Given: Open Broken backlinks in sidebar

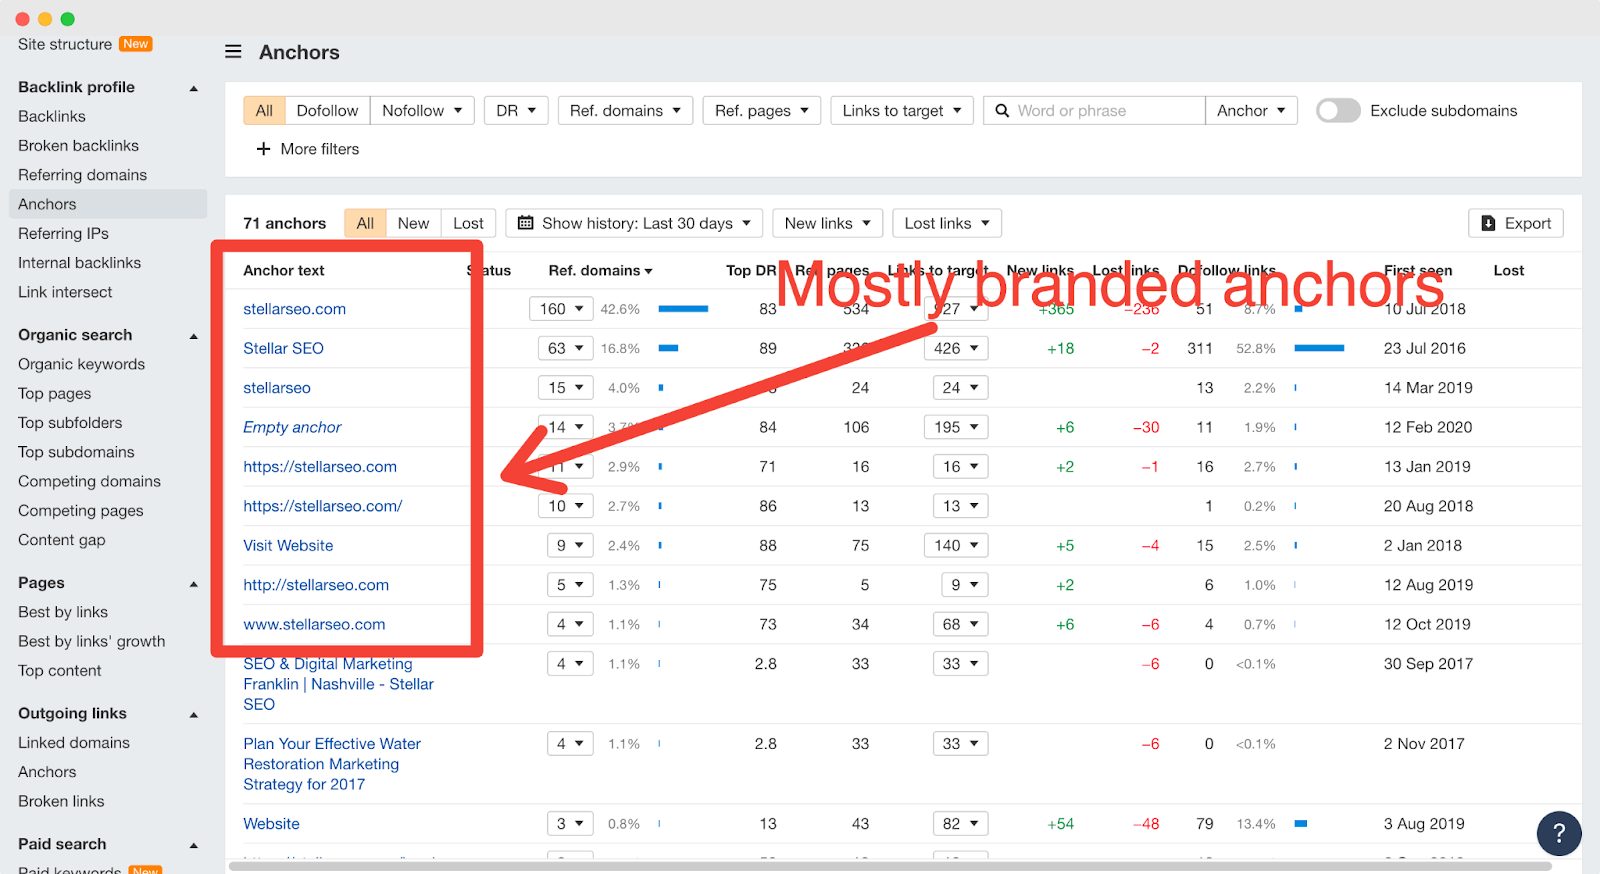Looking at the screenshot, I should coord(78,146).
